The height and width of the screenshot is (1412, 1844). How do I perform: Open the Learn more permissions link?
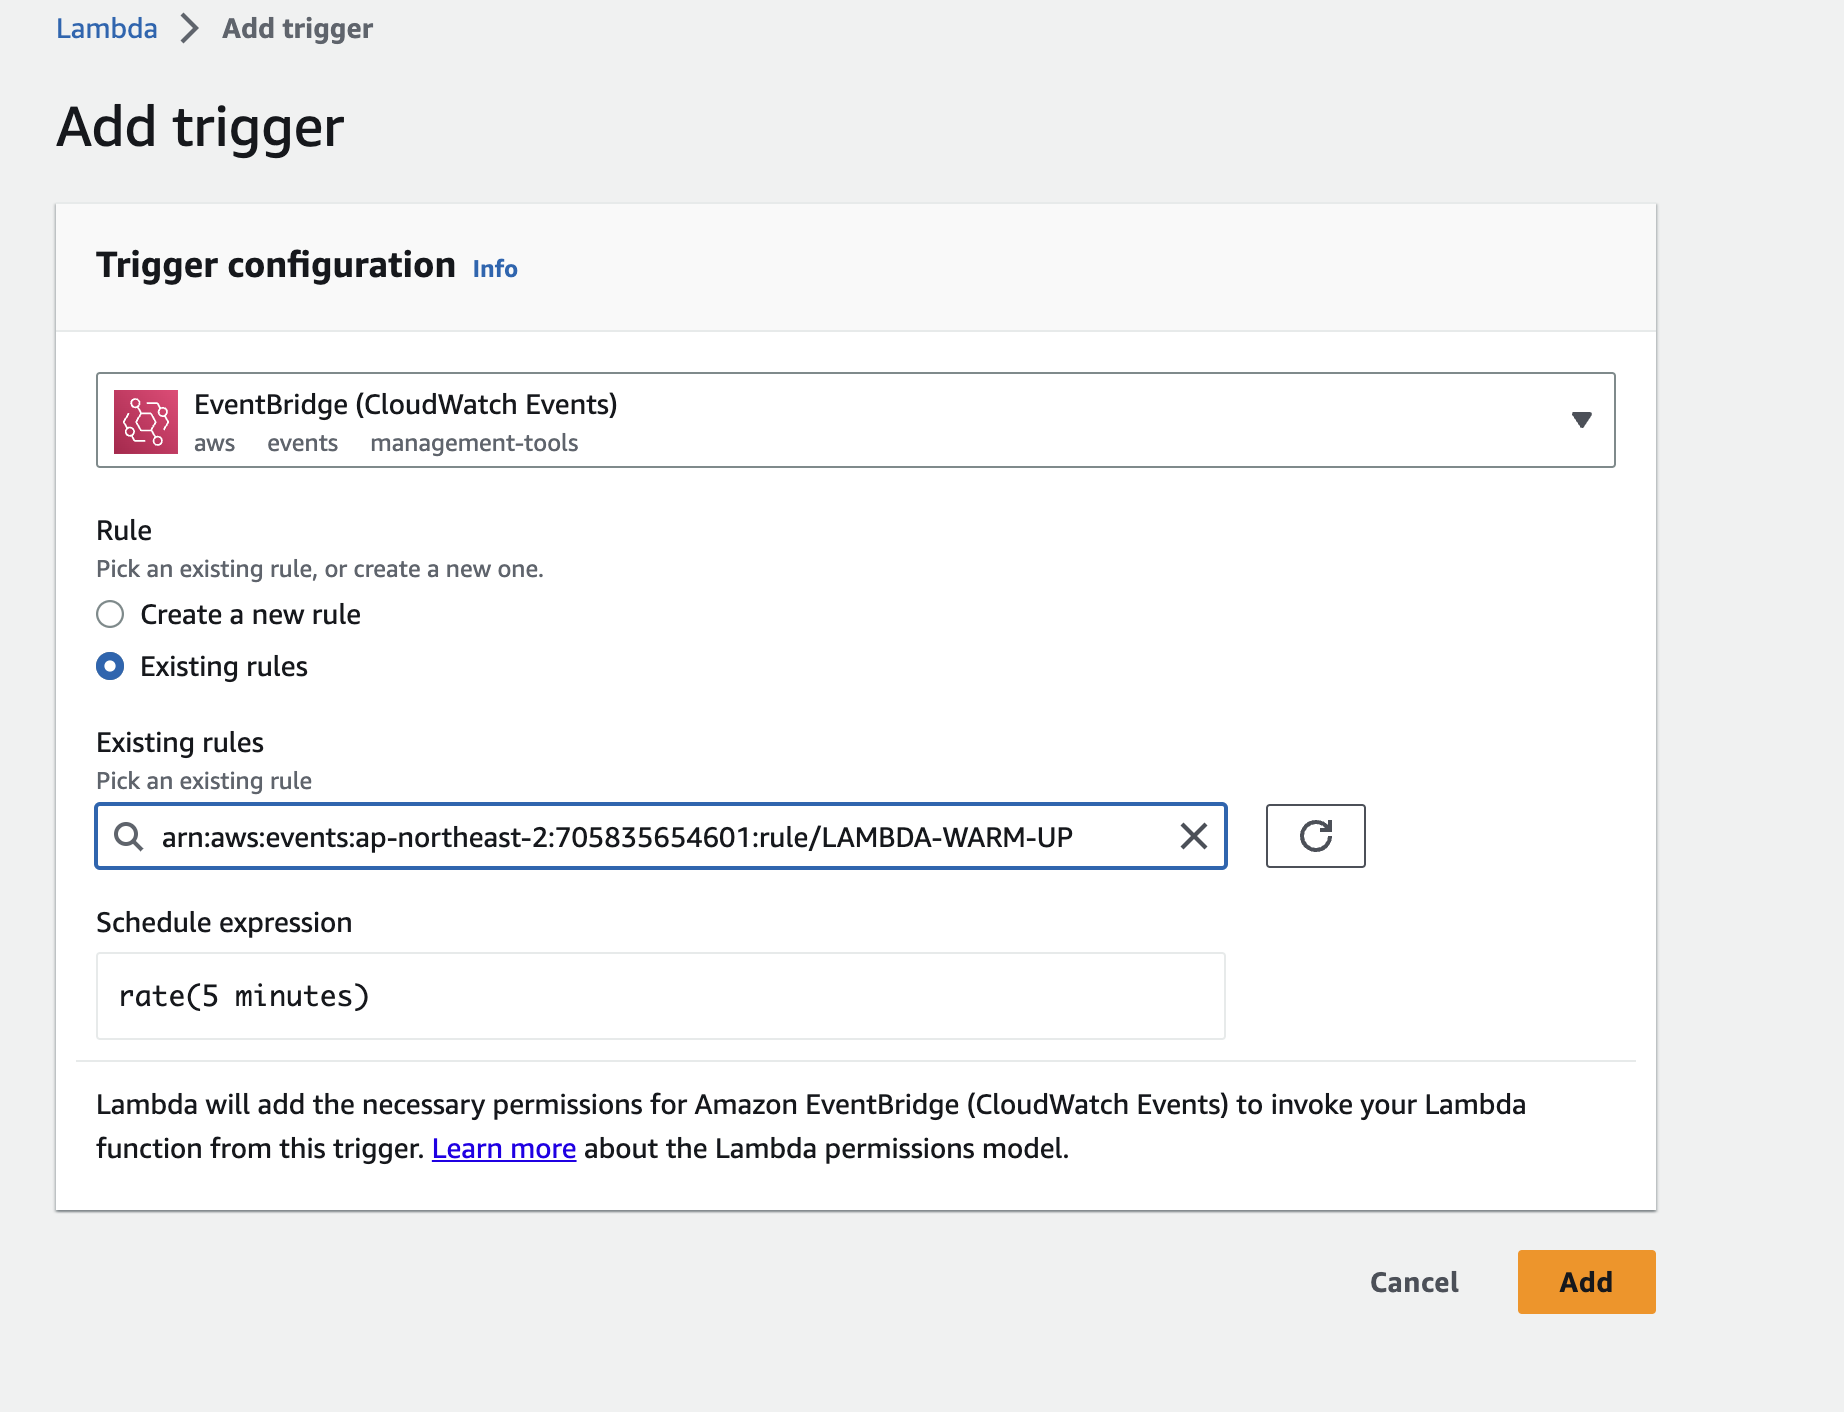coord(504,1149)
